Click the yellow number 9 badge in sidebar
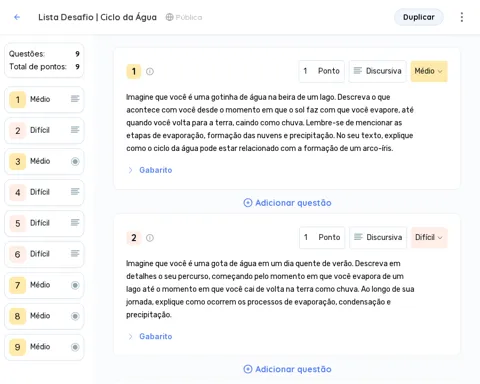480x384 pixels. [17, 347]
